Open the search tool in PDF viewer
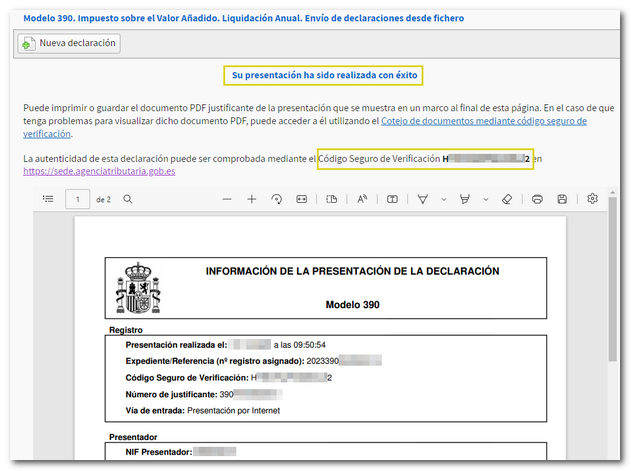This screenshot has width=631, height=471. click(x=128, y=199)
